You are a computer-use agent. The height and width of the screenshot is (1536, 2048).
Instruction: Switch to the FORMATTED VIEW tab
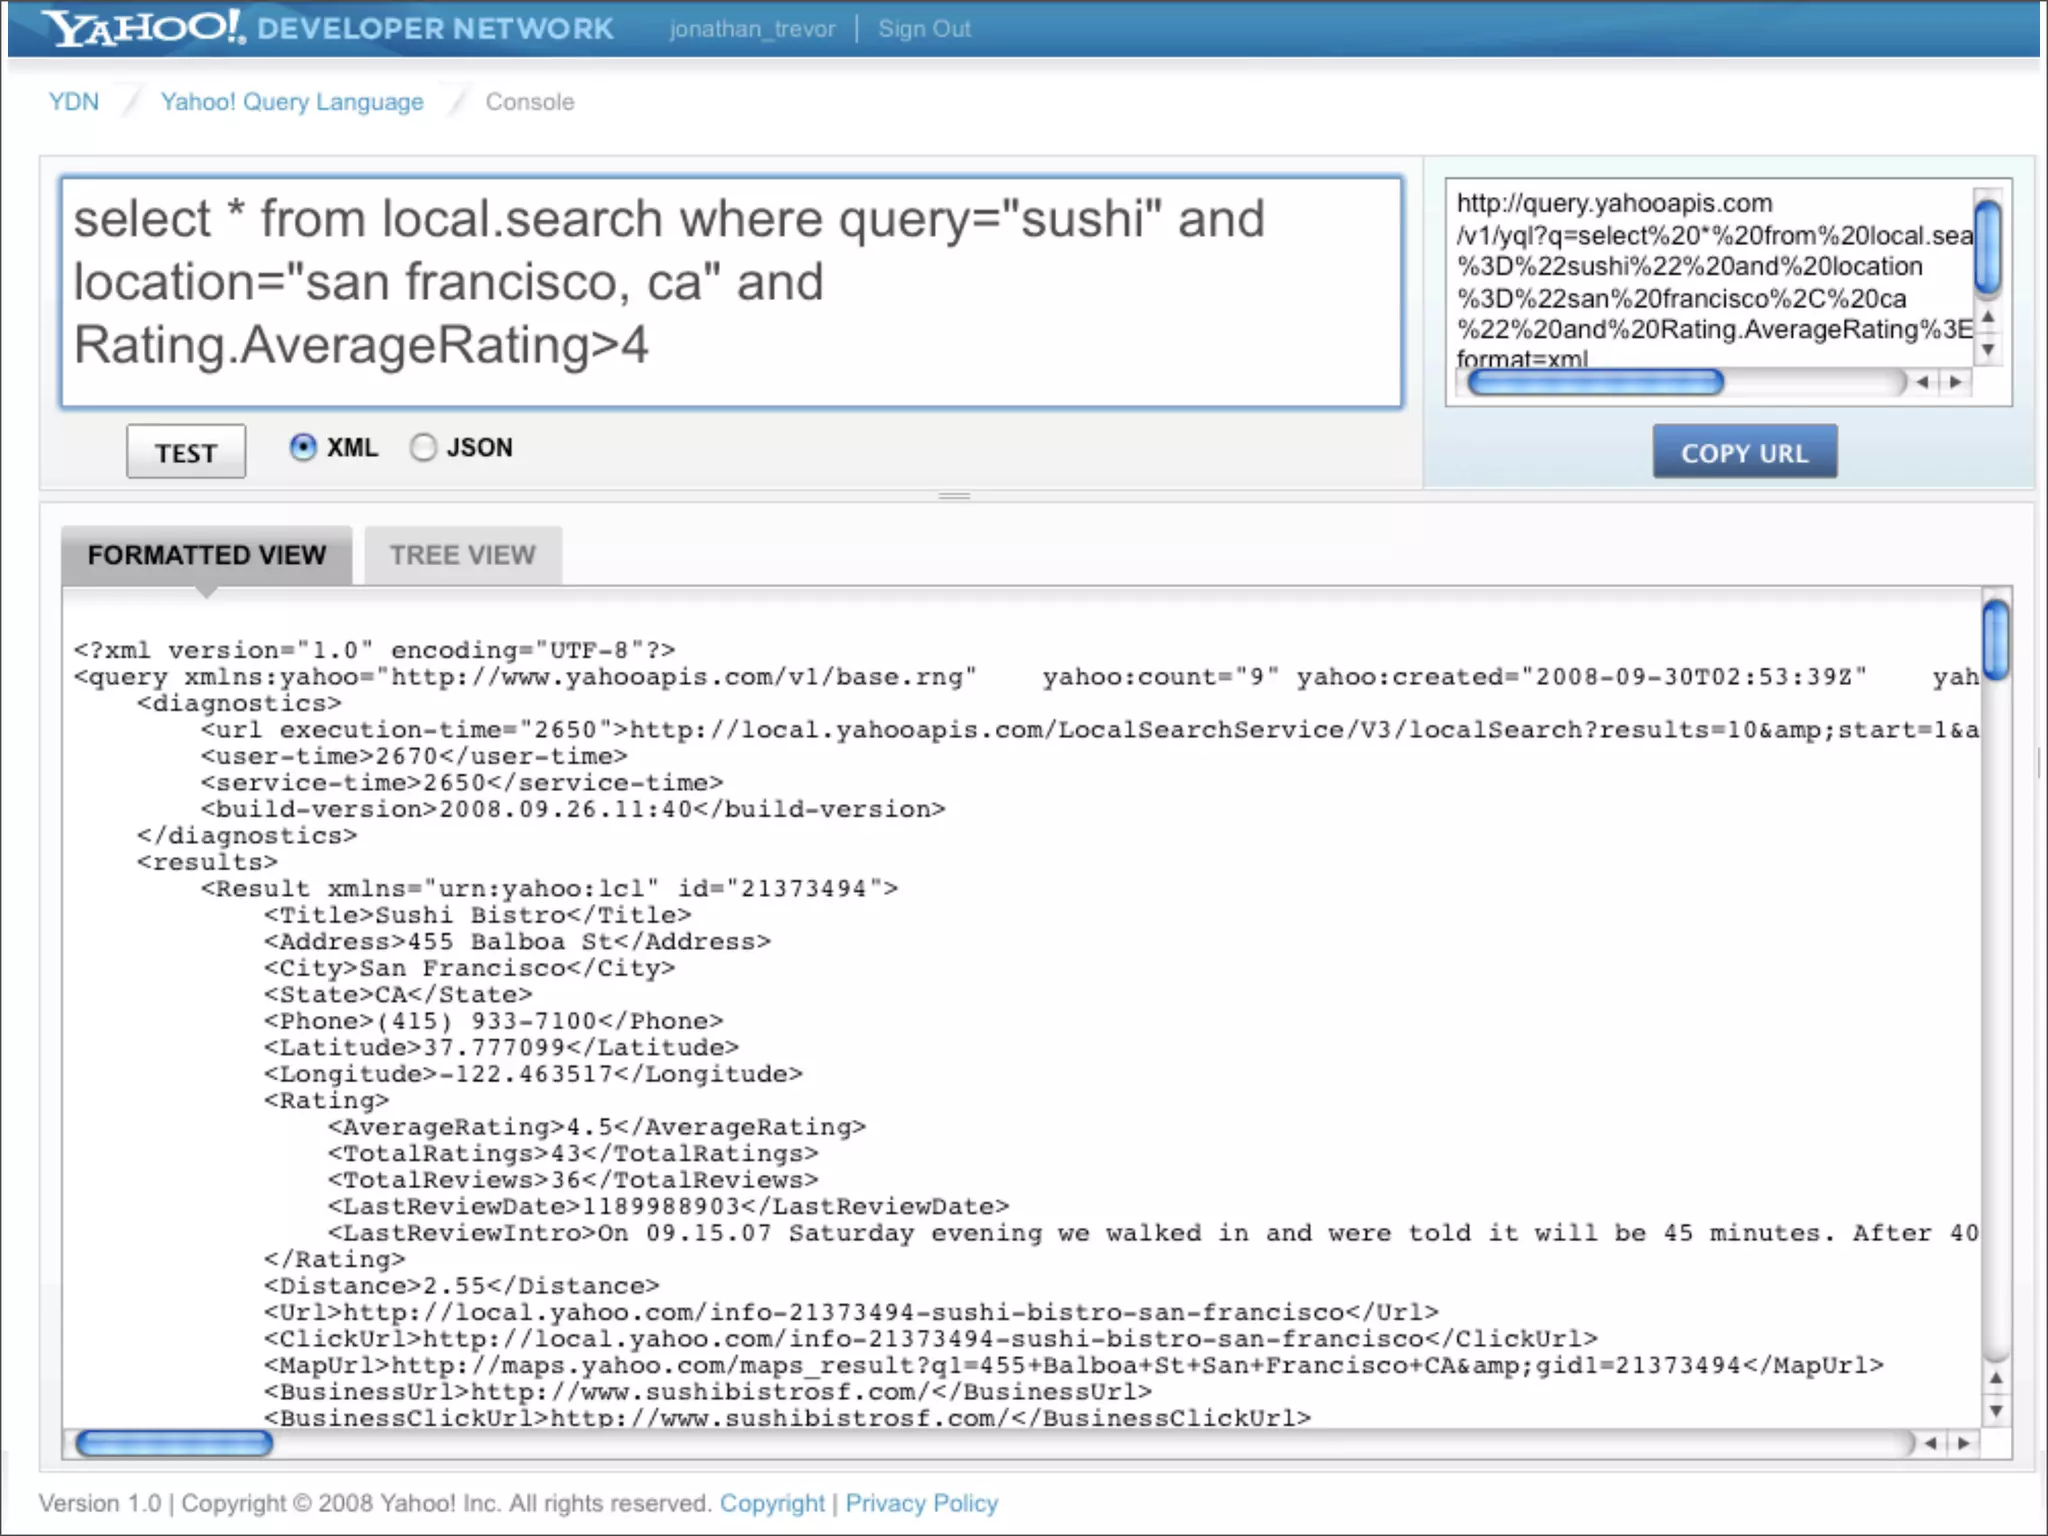pyautogui.click(x=207, y=555)
